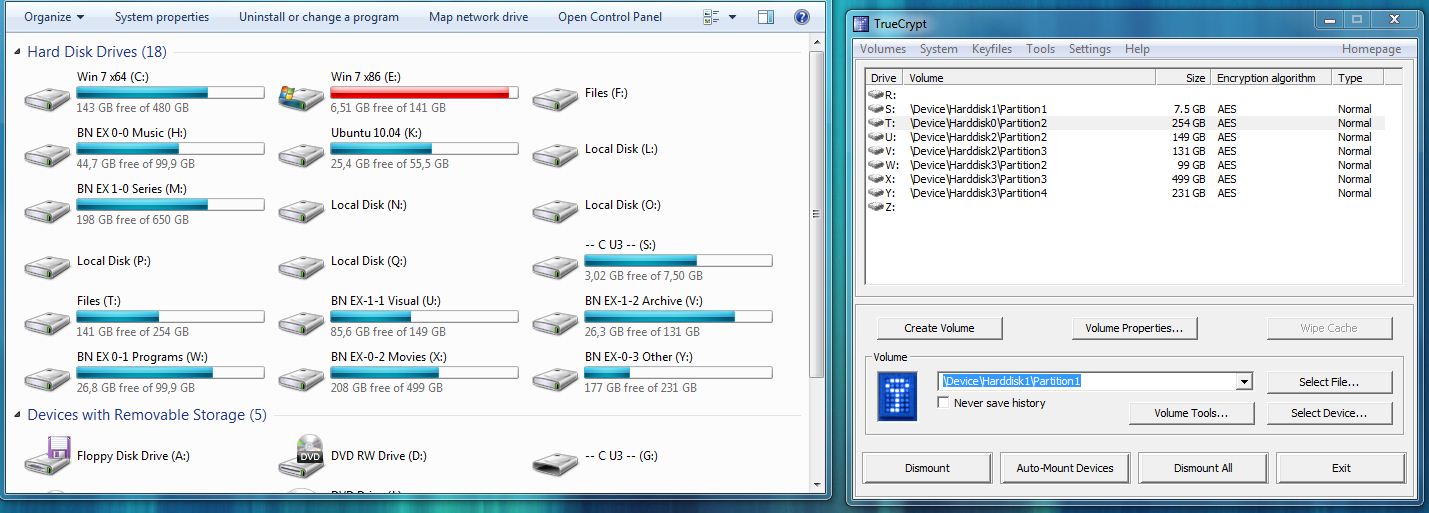Click the Dismount All button
1429x513 pixels.
point(1203,468)
